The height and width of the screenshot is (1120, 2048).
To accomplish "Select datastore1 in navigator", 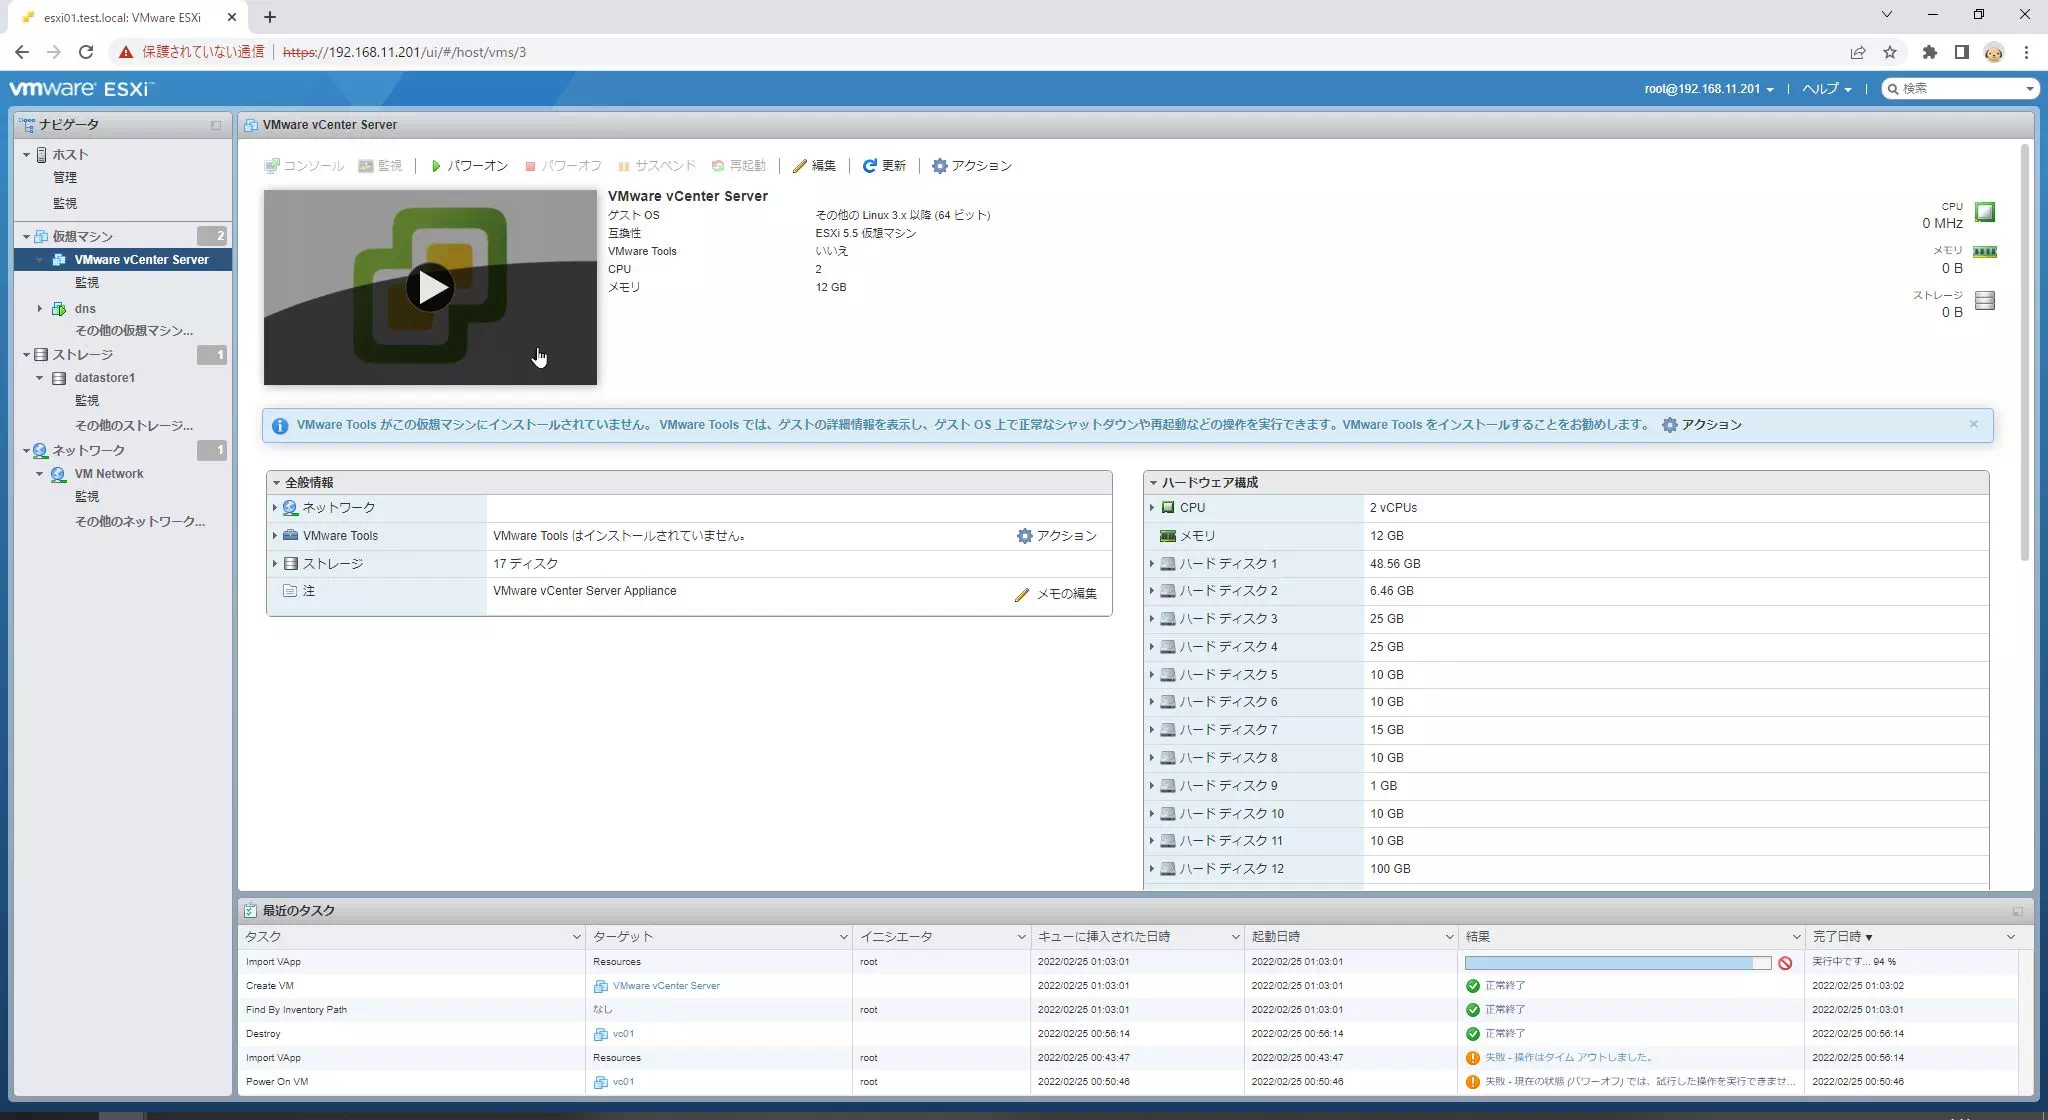I will point(104,378).
